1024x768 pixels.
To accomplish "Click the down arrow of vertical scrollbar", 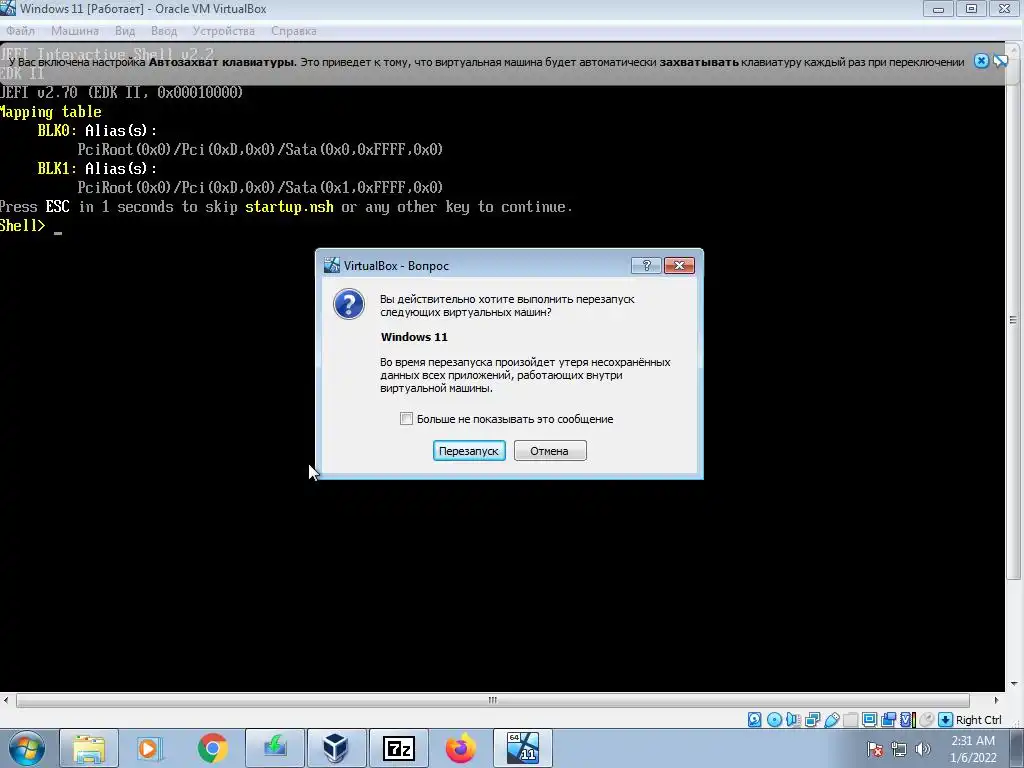I will pyautogui.click(x=1014, y=684).
